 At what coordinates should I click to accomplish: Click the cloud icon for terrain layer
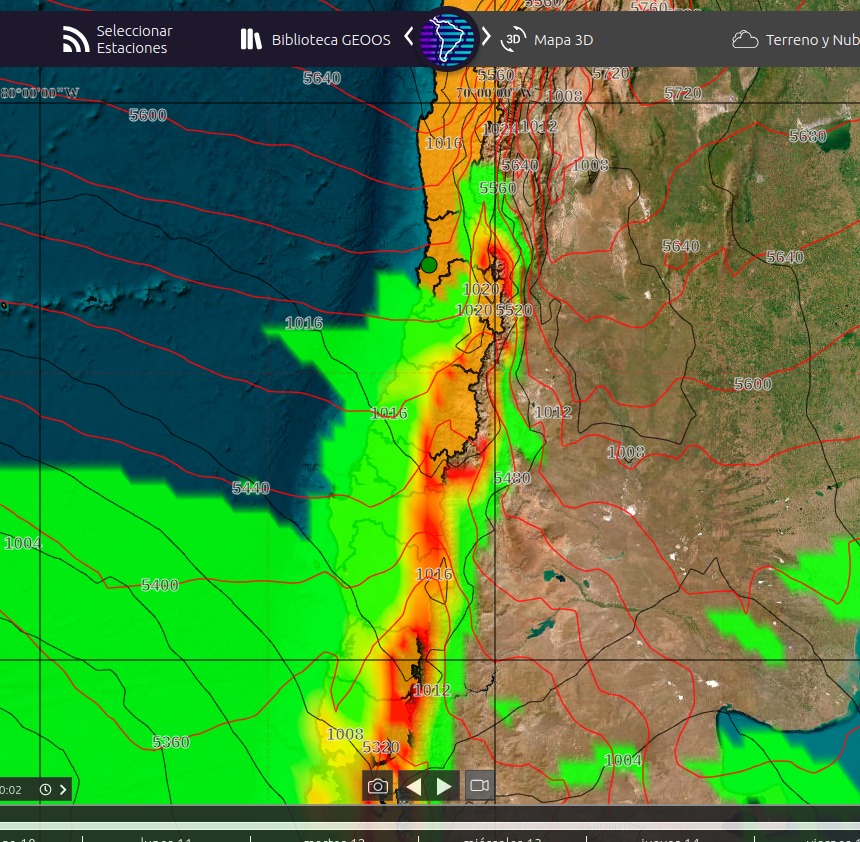click(745, 39)
